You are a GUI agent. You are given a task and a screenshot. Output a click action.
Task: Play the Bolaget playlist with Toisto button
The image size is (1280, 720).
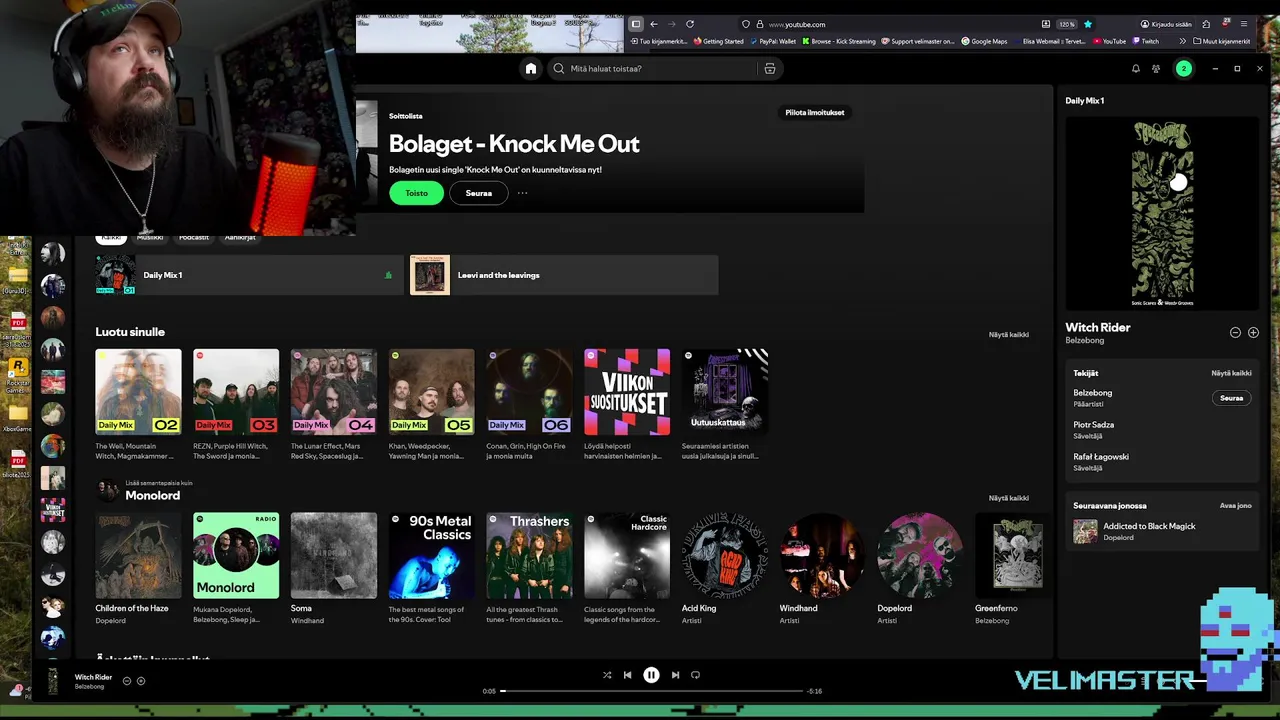pos(416,193)
